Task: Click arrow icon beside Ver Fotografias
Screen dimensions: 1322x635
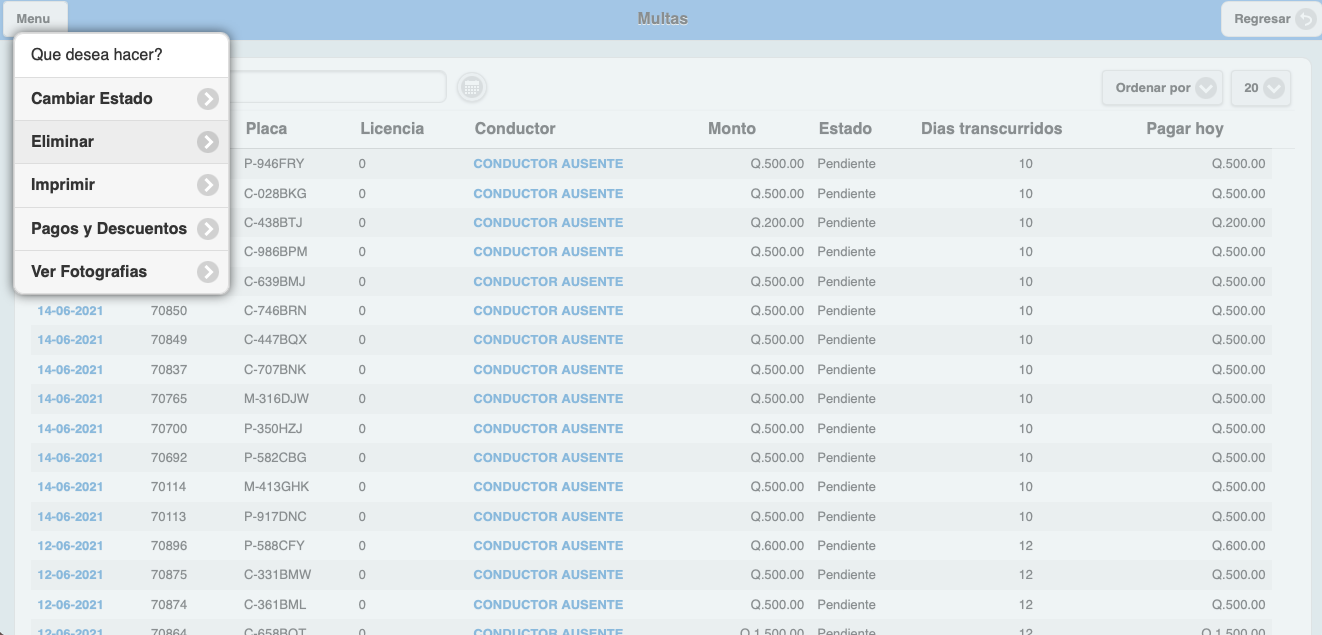Action: [207, 272]
